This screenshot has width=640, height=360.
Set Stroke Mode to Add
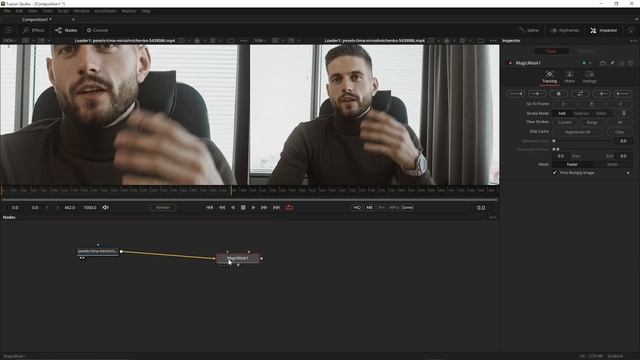pos(562,113)
